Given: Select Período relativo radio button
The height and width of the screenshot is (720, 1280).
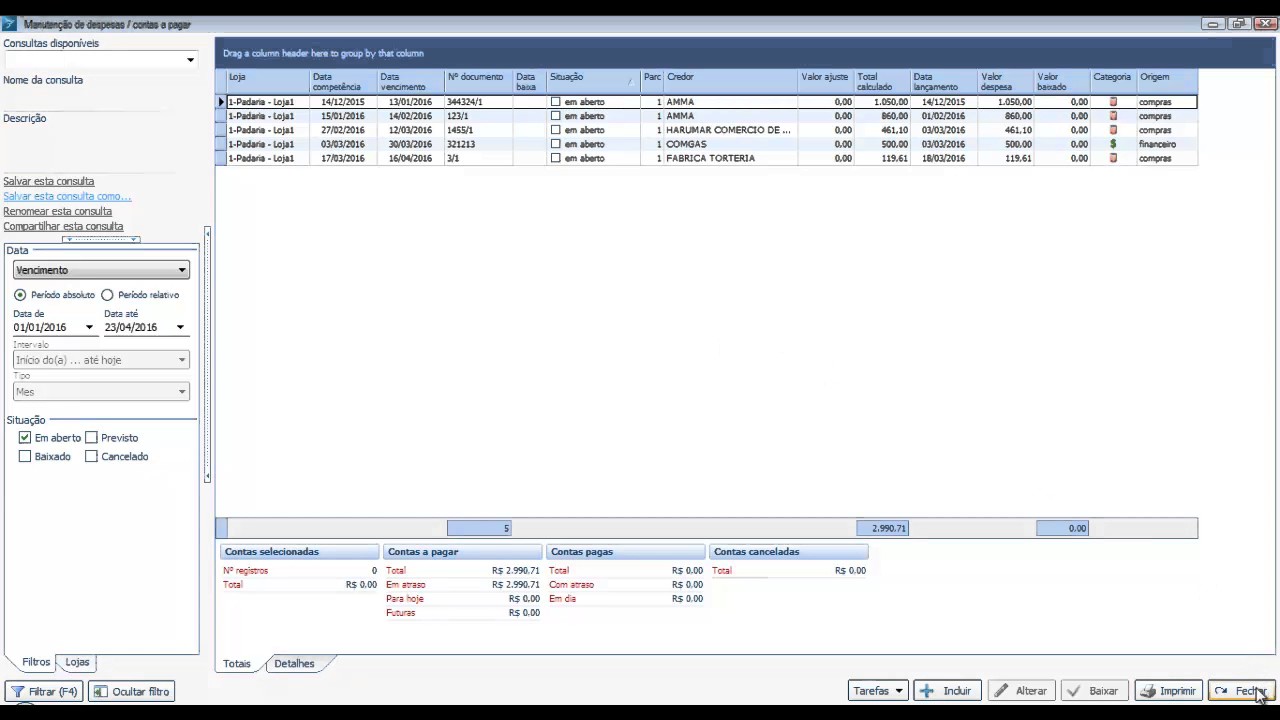Looking at the screenshot, I should click(107, 295).
